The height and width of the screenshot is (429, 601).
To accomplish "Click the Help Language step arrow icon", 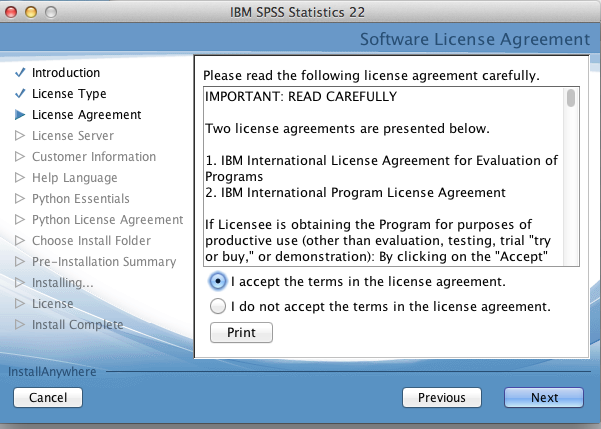I will (x=20, y=178).
